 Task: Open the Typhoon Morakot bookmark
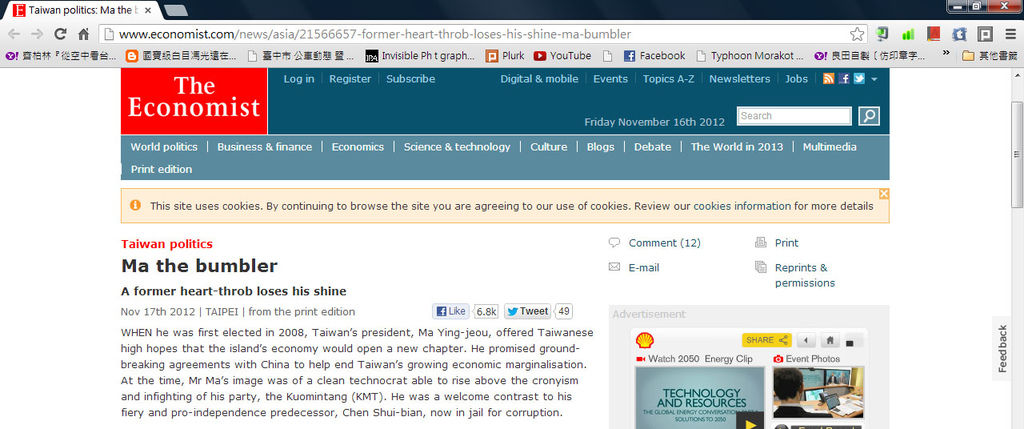(750, 56)
